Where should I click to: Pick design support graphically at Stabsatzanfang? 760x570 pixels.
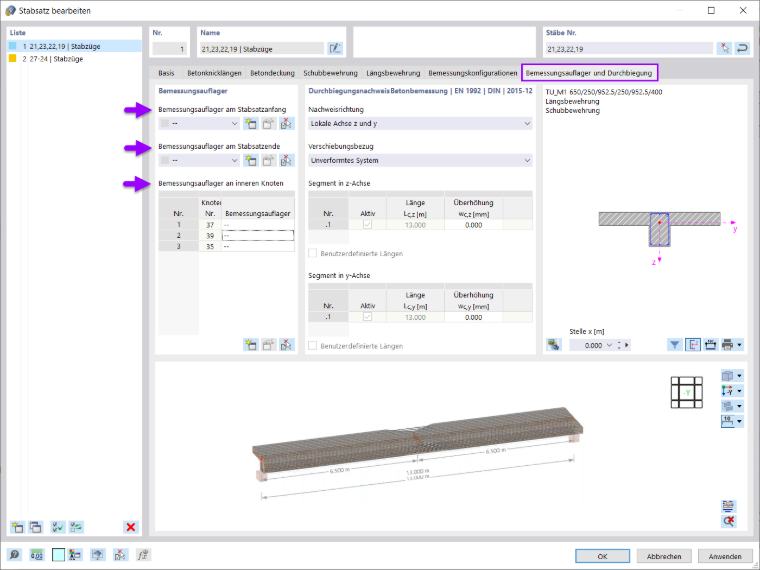[x=286, y=124]
